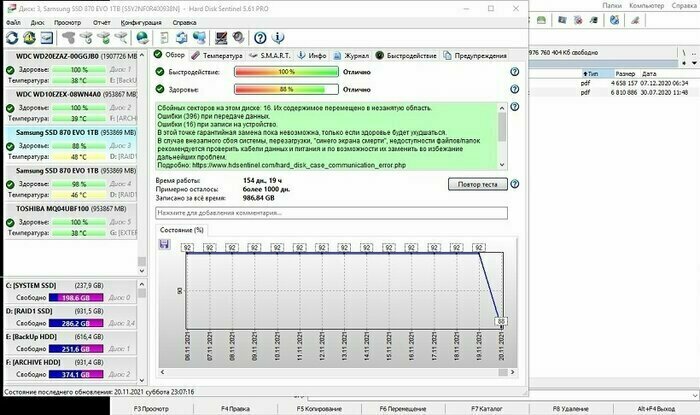Image resolution: width=700 pixels, height=415 pixels.
Task: Click the help icon next to Повтор теста
Action: 514,184
